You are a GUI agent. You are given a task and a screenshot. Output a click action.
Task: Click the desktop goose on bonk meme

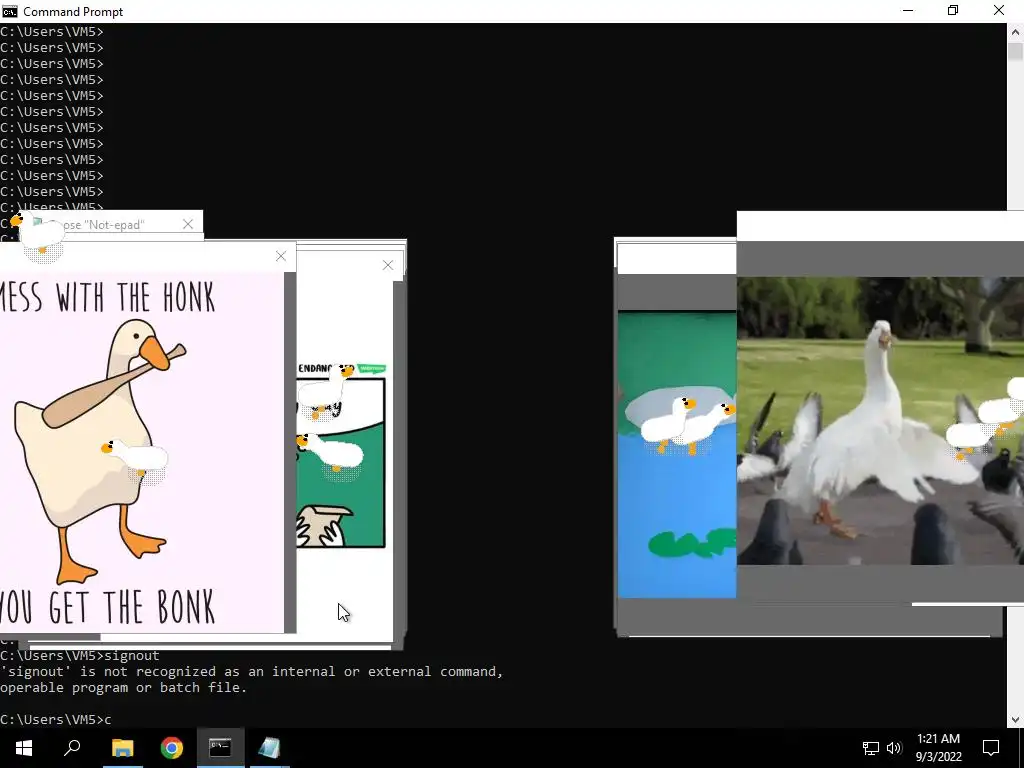coord(136,460)
